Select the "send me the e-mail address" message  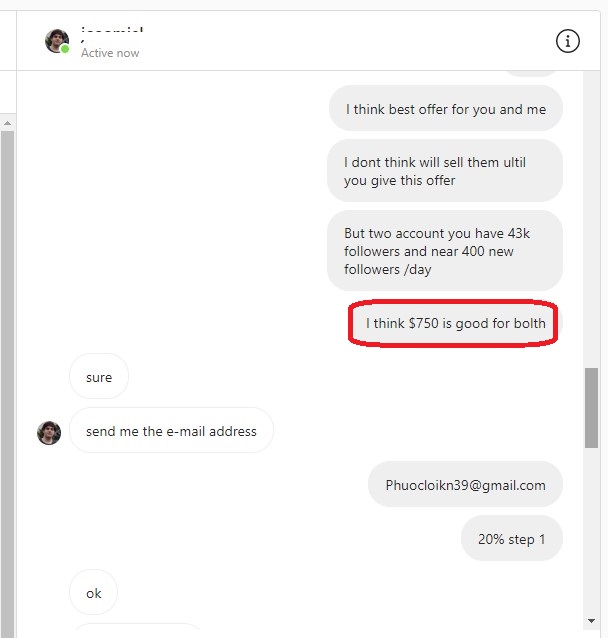(171, 431)
